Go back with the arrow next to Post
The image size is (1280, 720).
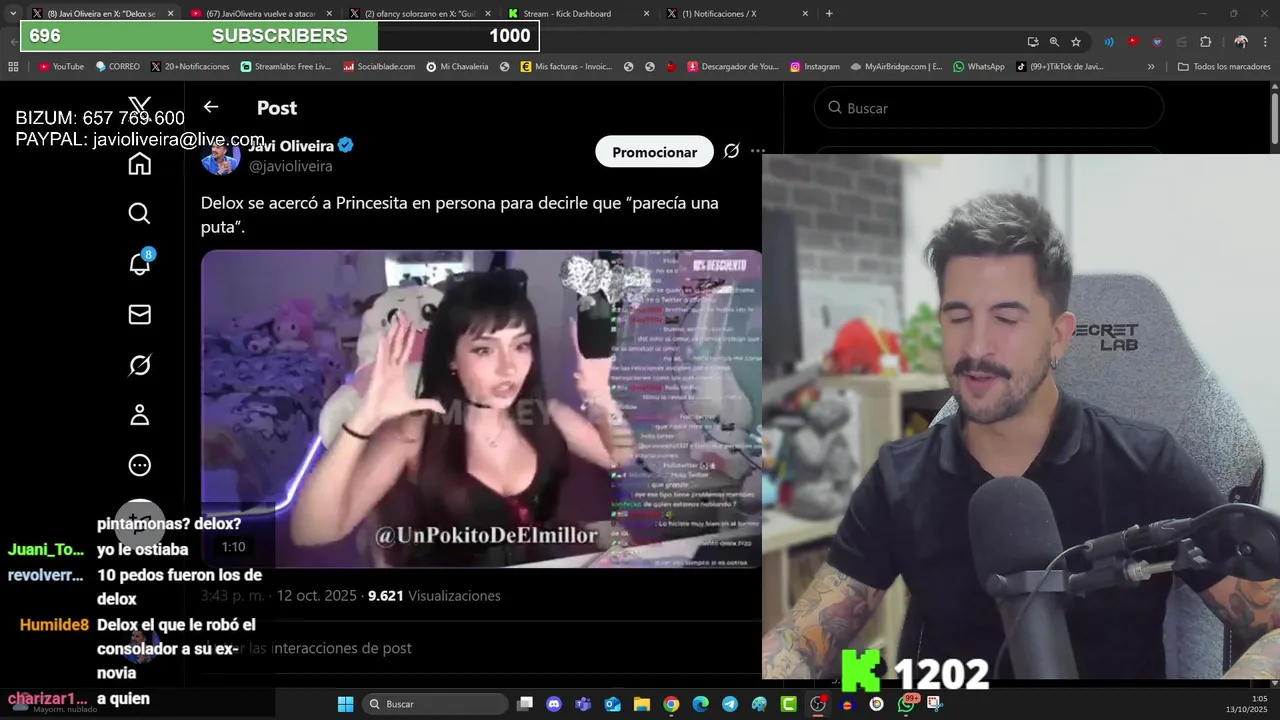(x=211, y=107)
